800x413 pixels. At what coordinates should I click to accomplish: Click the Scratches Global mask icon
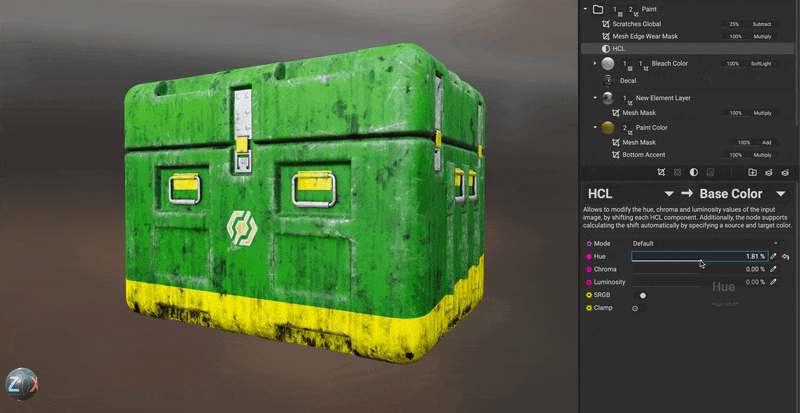606,24
